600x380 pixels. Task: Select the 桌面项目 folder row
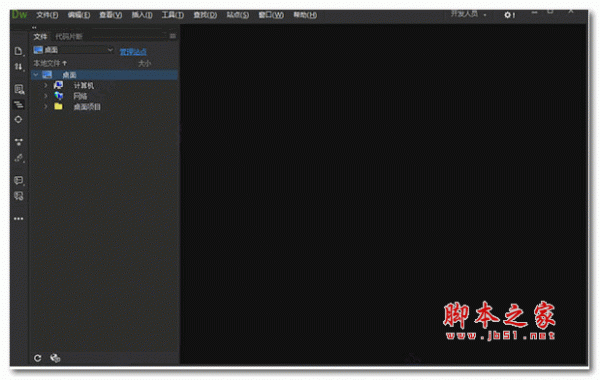(104, 106)
